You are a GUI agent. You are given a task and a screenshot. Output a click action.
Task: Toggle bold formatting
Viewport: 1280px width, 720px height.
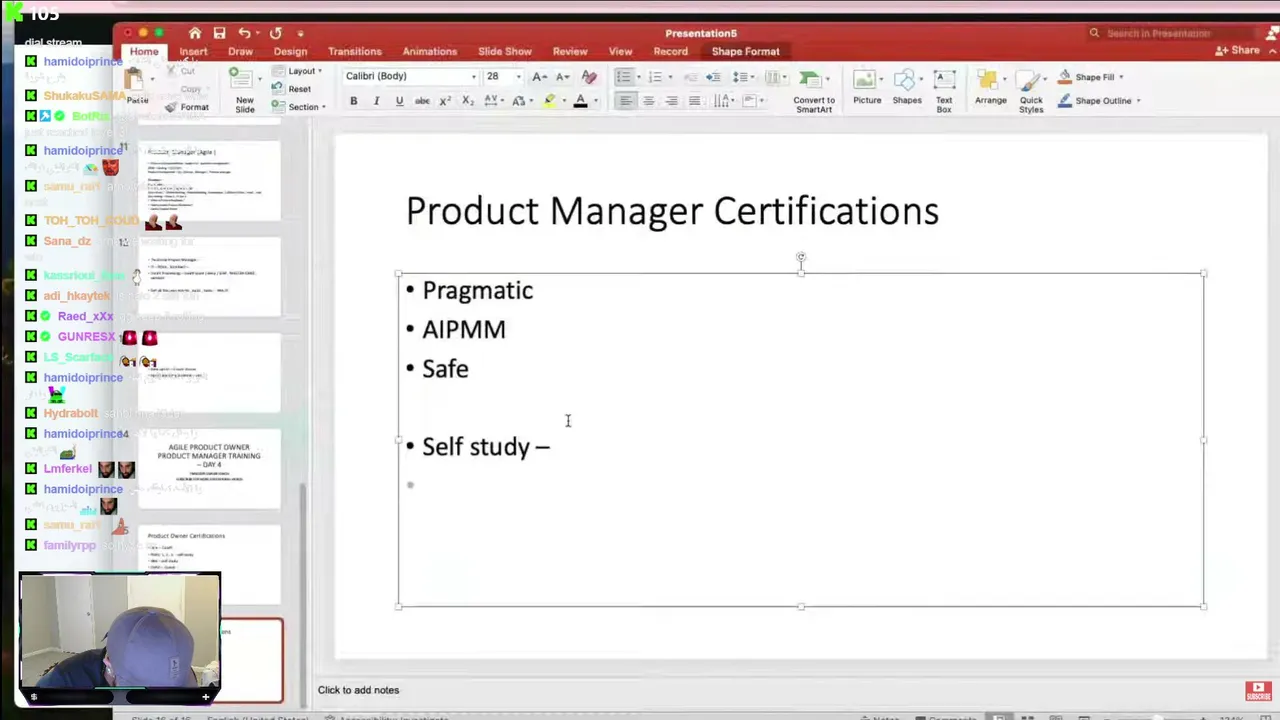[353, 101]
